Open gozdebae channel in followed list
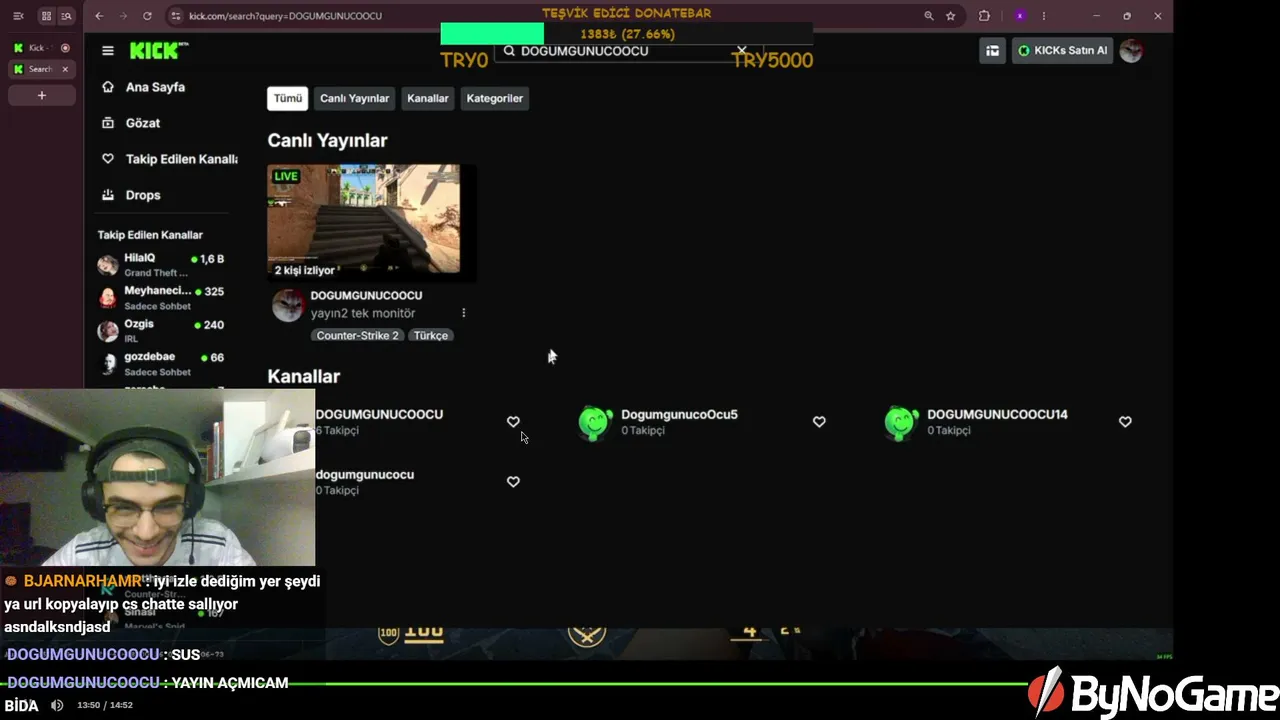 (160, 364)
